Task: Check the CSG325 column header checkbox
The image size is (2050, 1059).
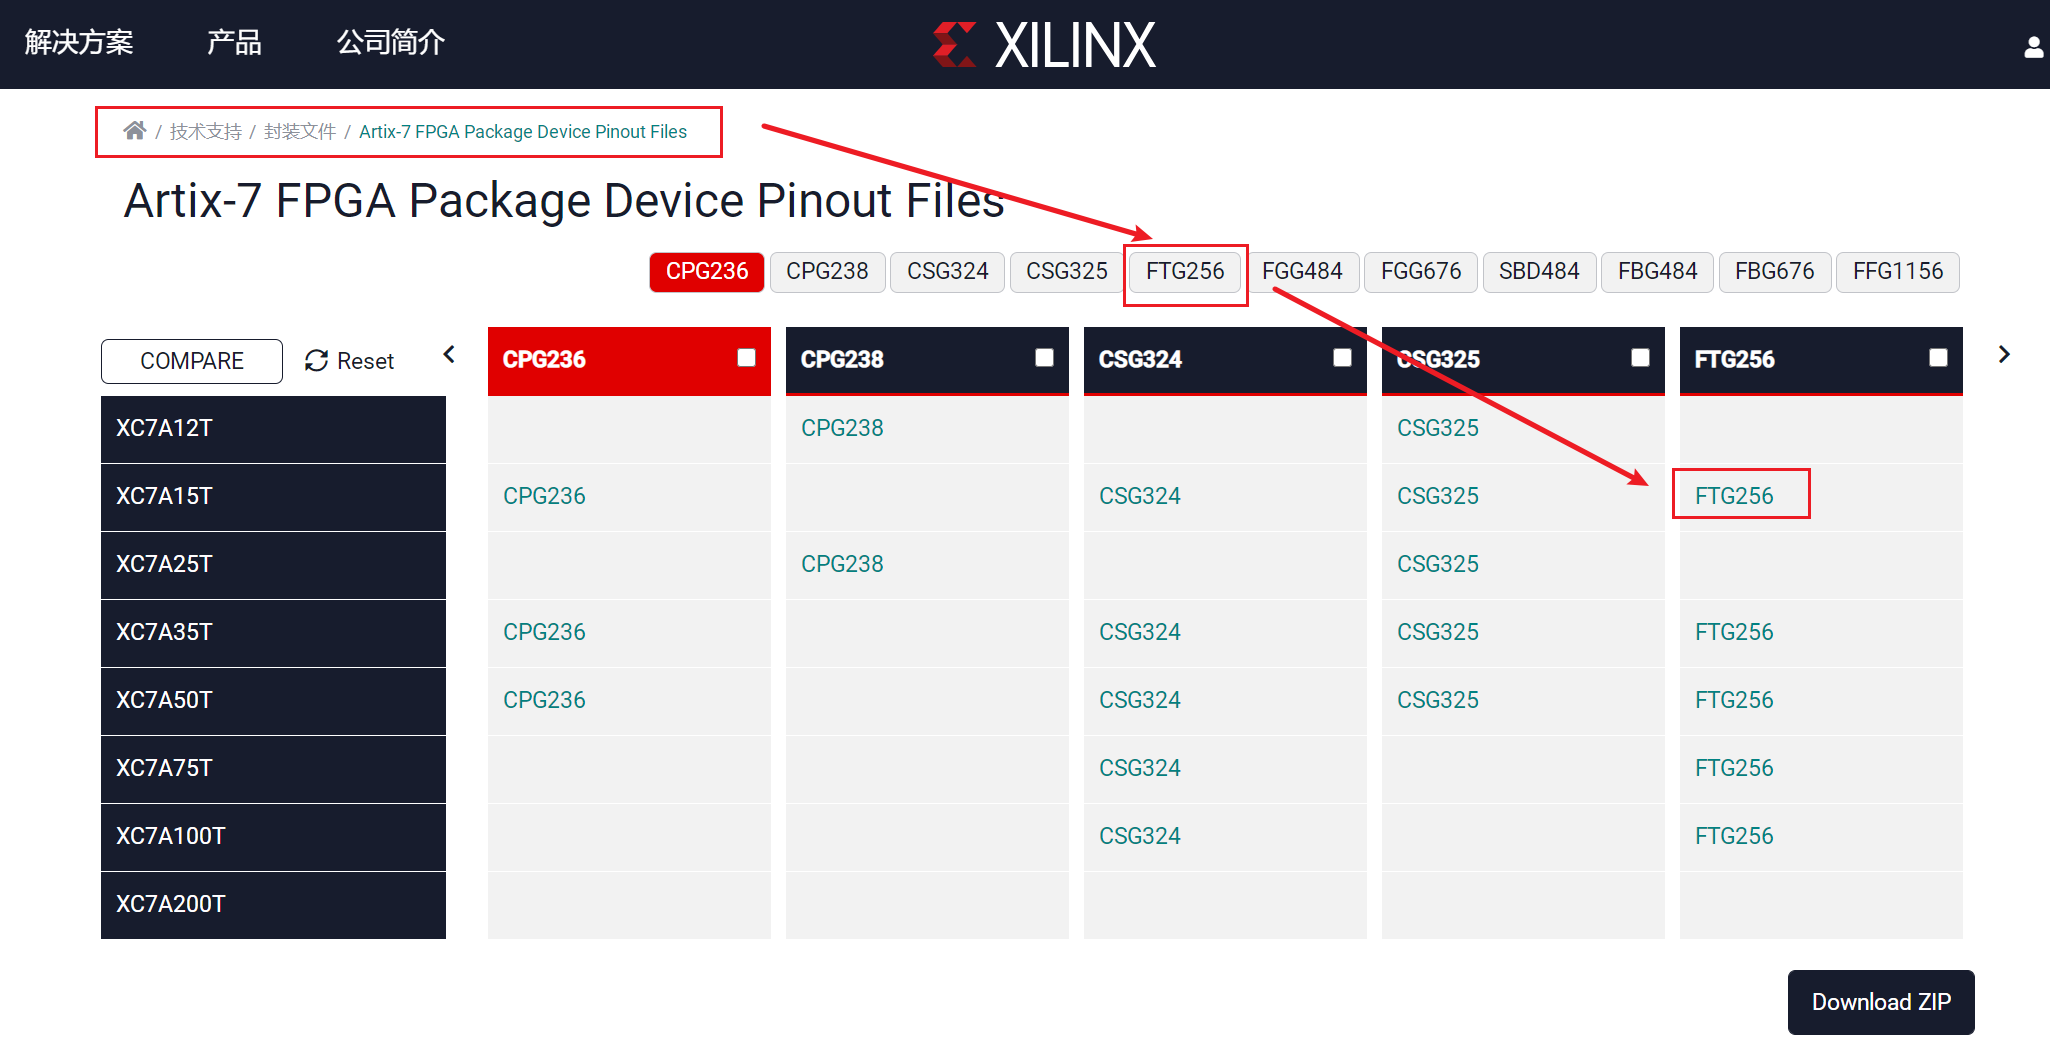Action: 1639,356
